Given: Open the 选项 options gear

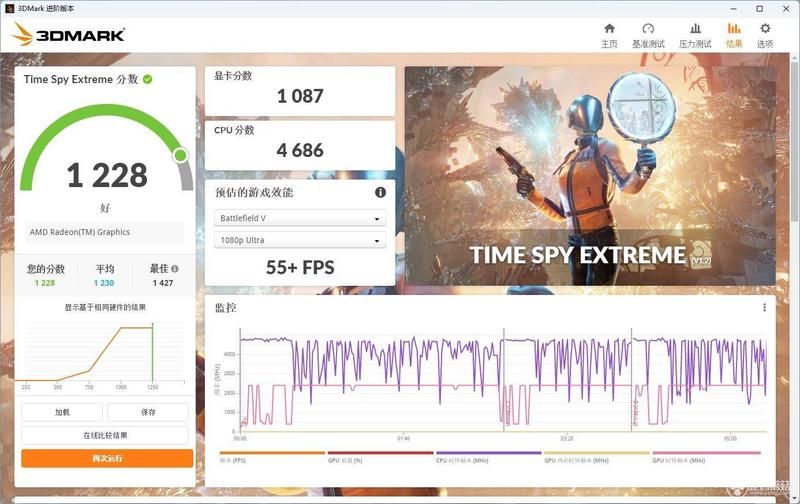Looking at the screenshot, I should (x=764, y=36).
